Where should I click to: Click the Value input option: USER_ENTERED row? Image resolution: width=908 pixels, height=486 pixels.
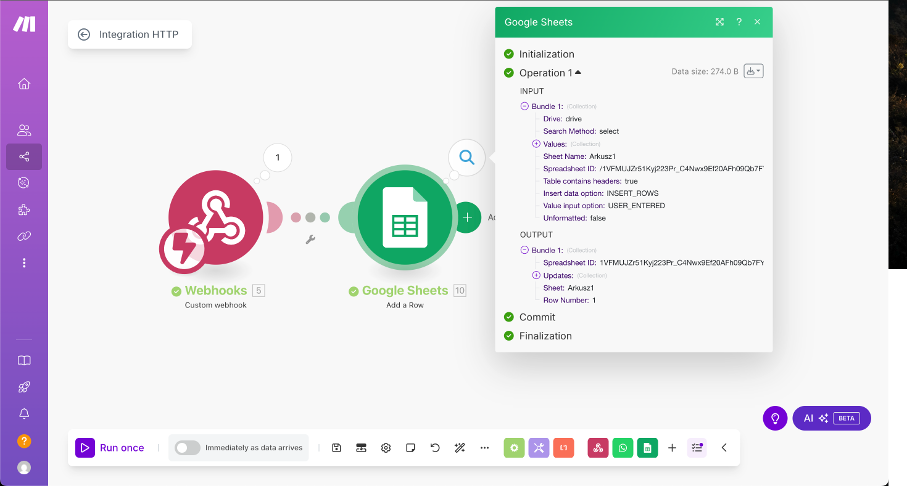coord(604,206)
